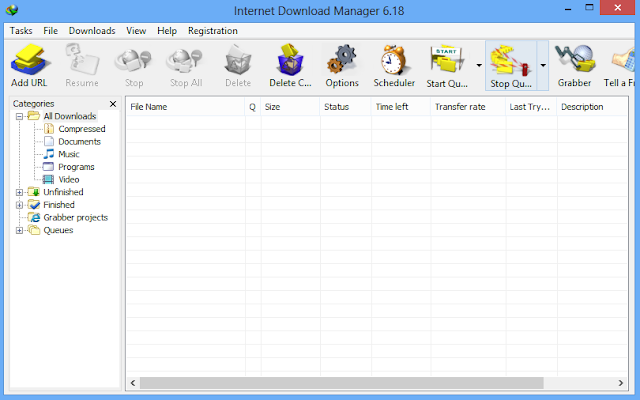Open the Tasks menu
Viewport: 640px width, 400px height.
(x=21, y=31)
